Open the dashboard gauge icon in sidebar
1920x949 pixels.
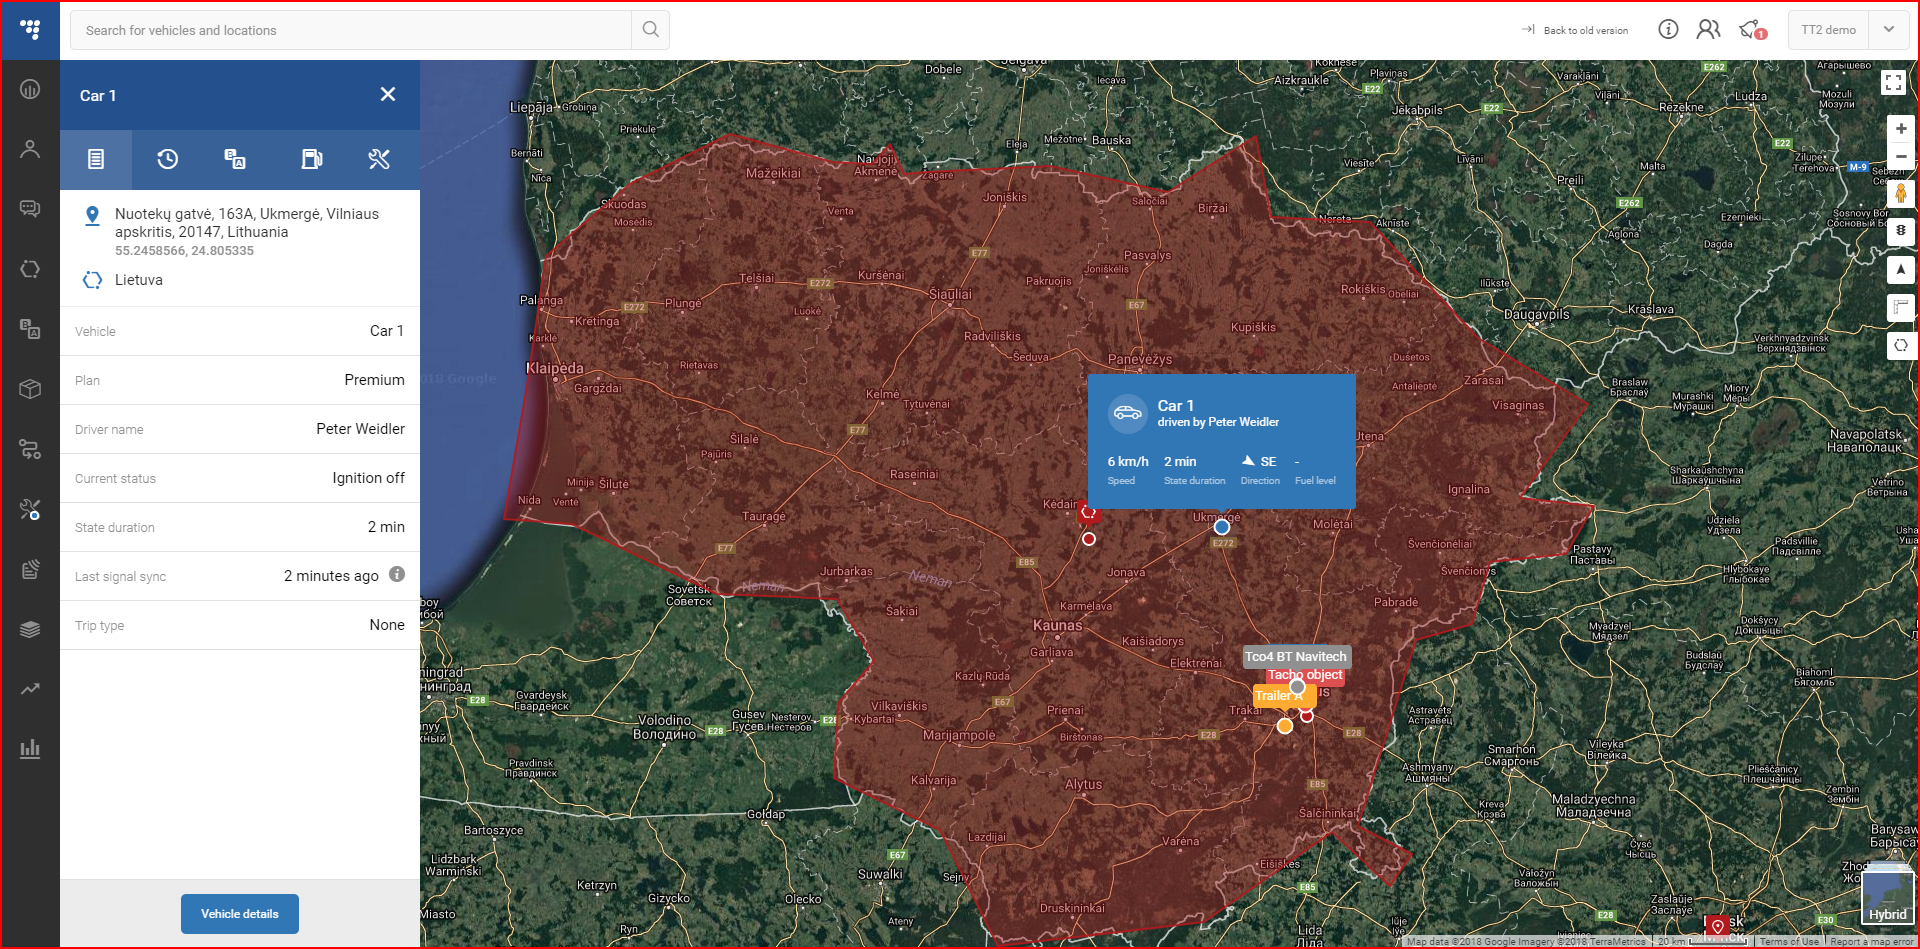coord(30,89)
